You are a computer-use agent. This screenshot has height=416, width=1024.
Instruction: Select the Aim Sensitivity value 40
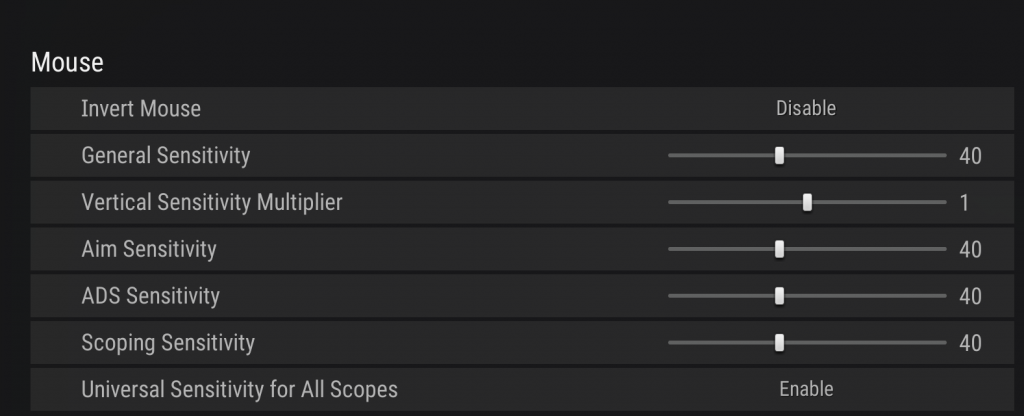click(x=970, y=250)
